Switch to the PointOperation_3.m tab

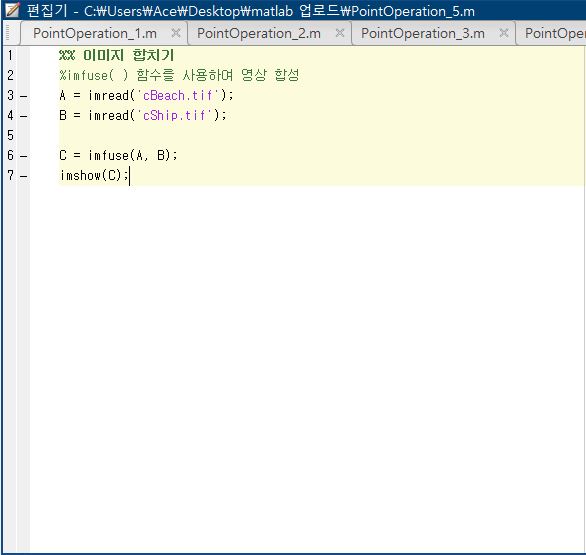tap(423, 33)
